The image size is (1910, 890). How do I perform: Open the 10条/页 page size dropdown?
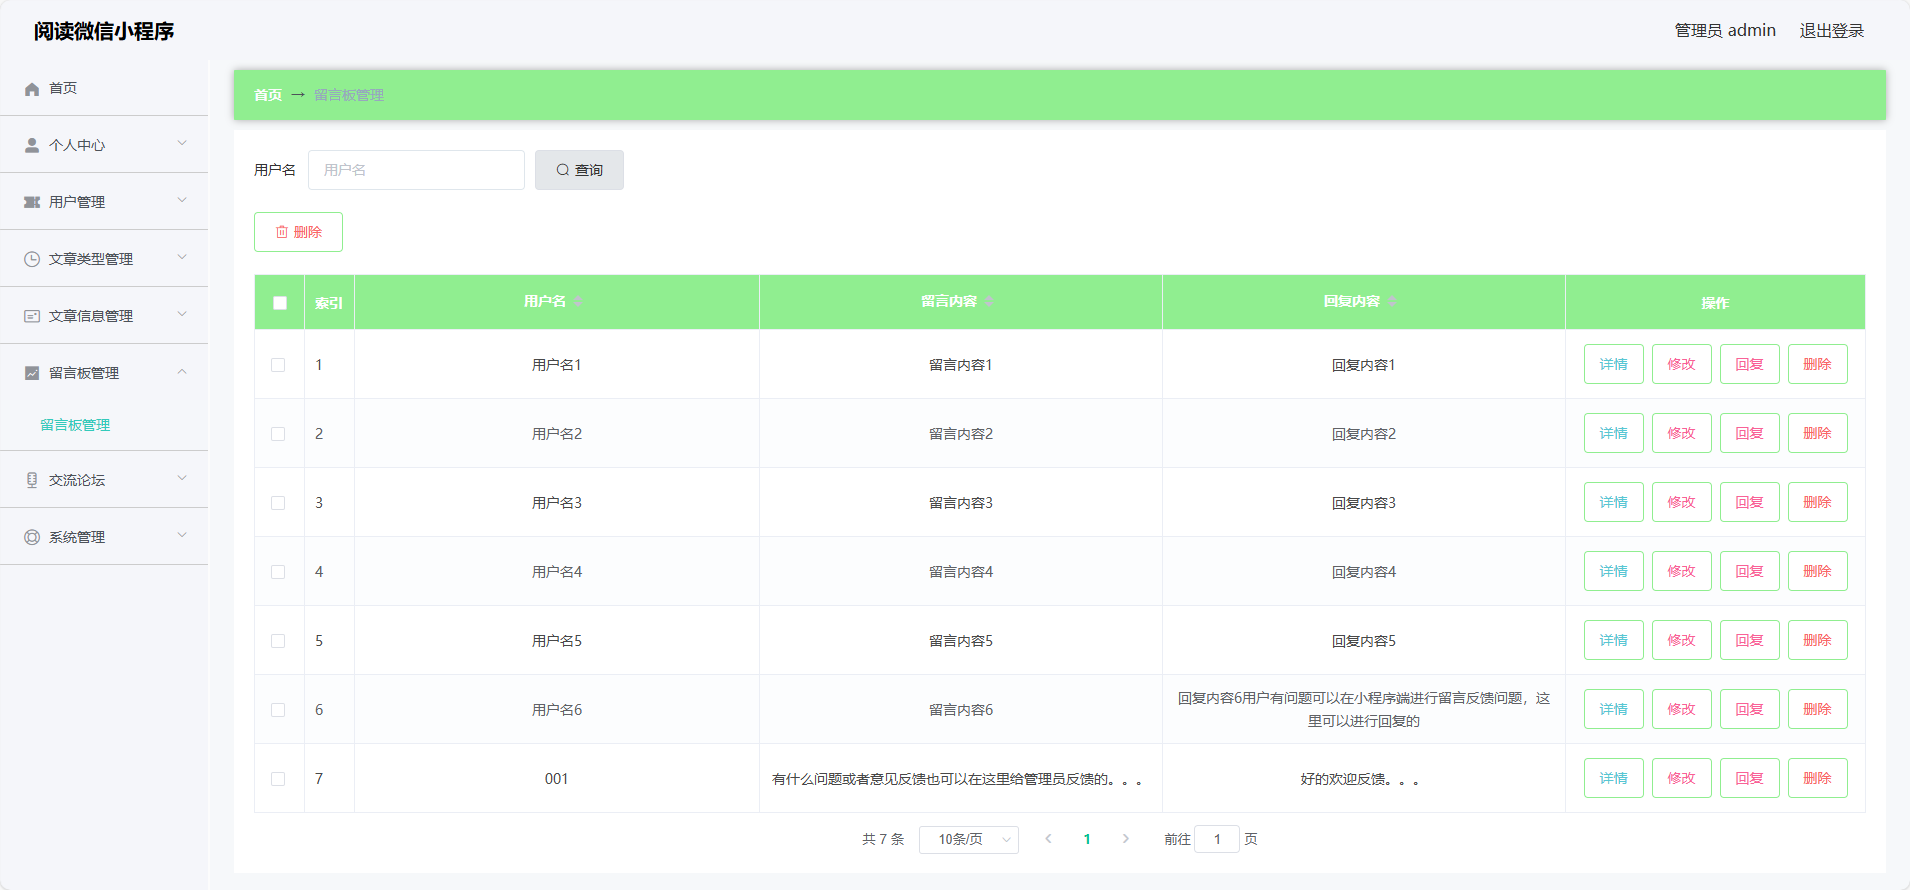[x=968, y=839]
